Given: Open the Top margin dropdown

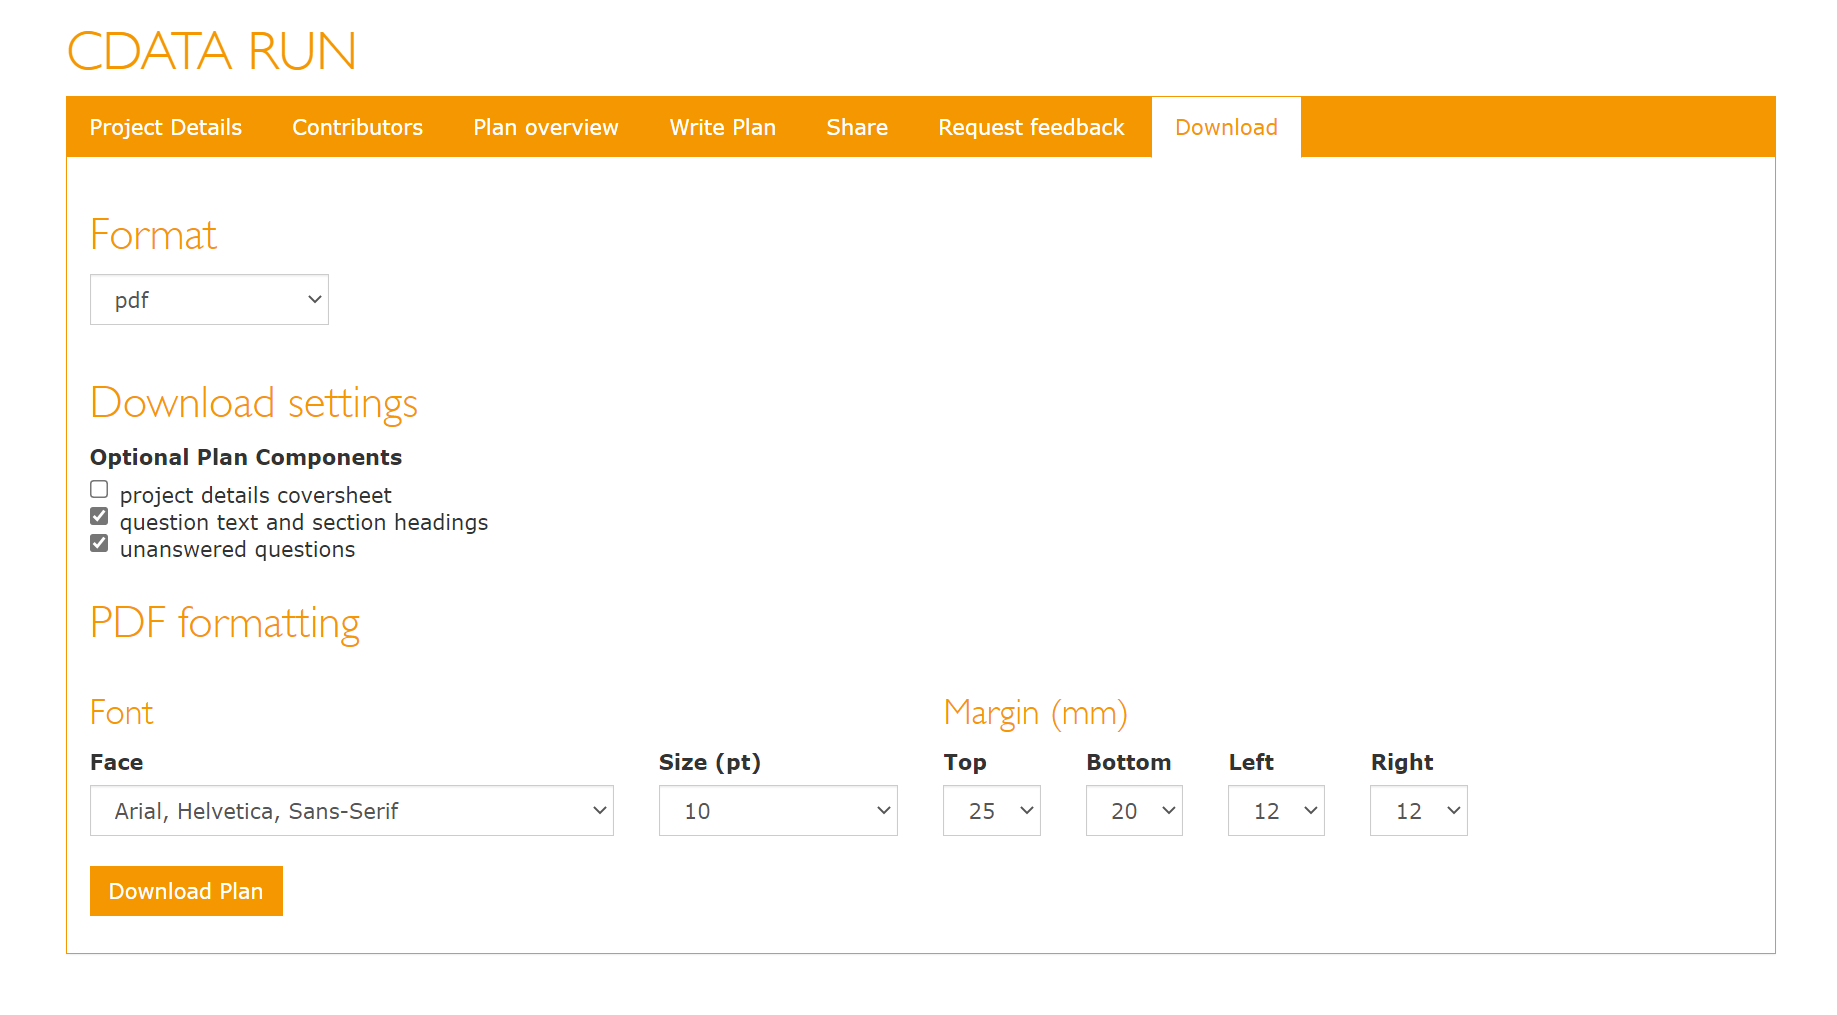Looking at the screenshot, I should [x=991, y=811].
